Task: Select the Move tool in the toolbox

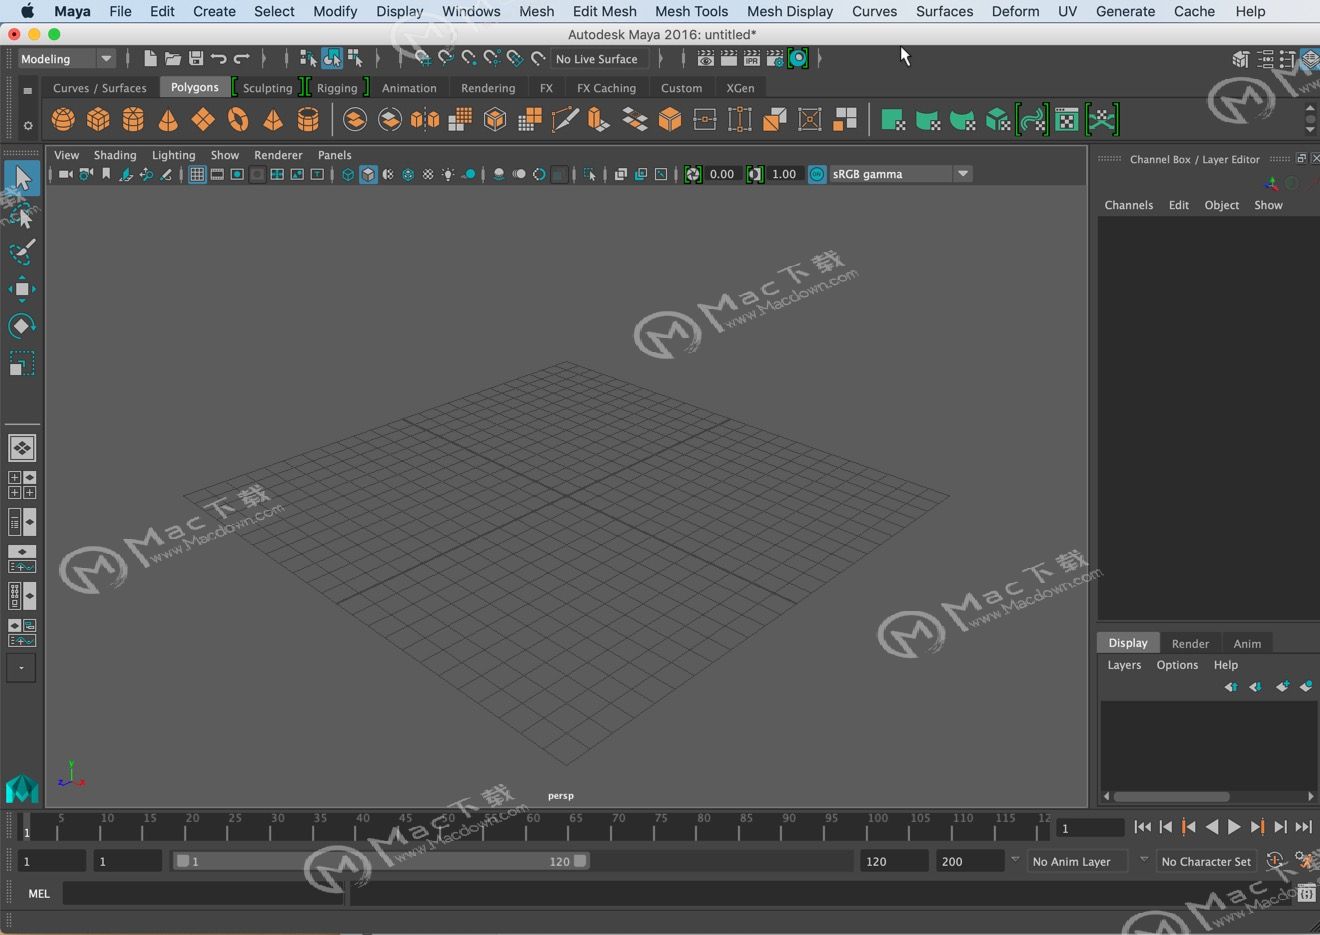Action: pyautogui.click(x=22, y=290)
